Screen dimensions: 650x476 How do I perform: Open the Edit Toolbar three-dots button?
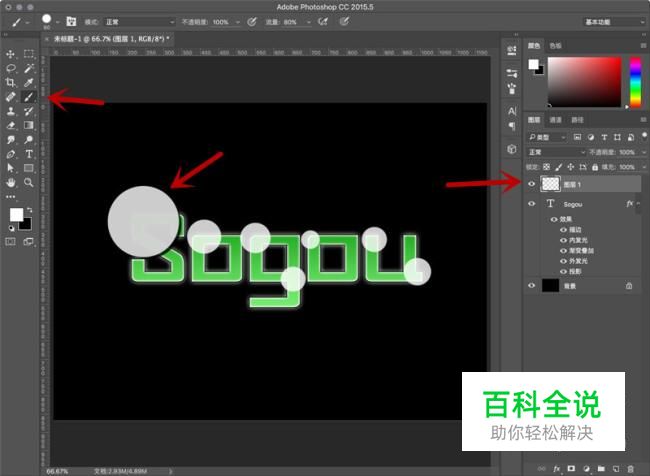point(10,197)
